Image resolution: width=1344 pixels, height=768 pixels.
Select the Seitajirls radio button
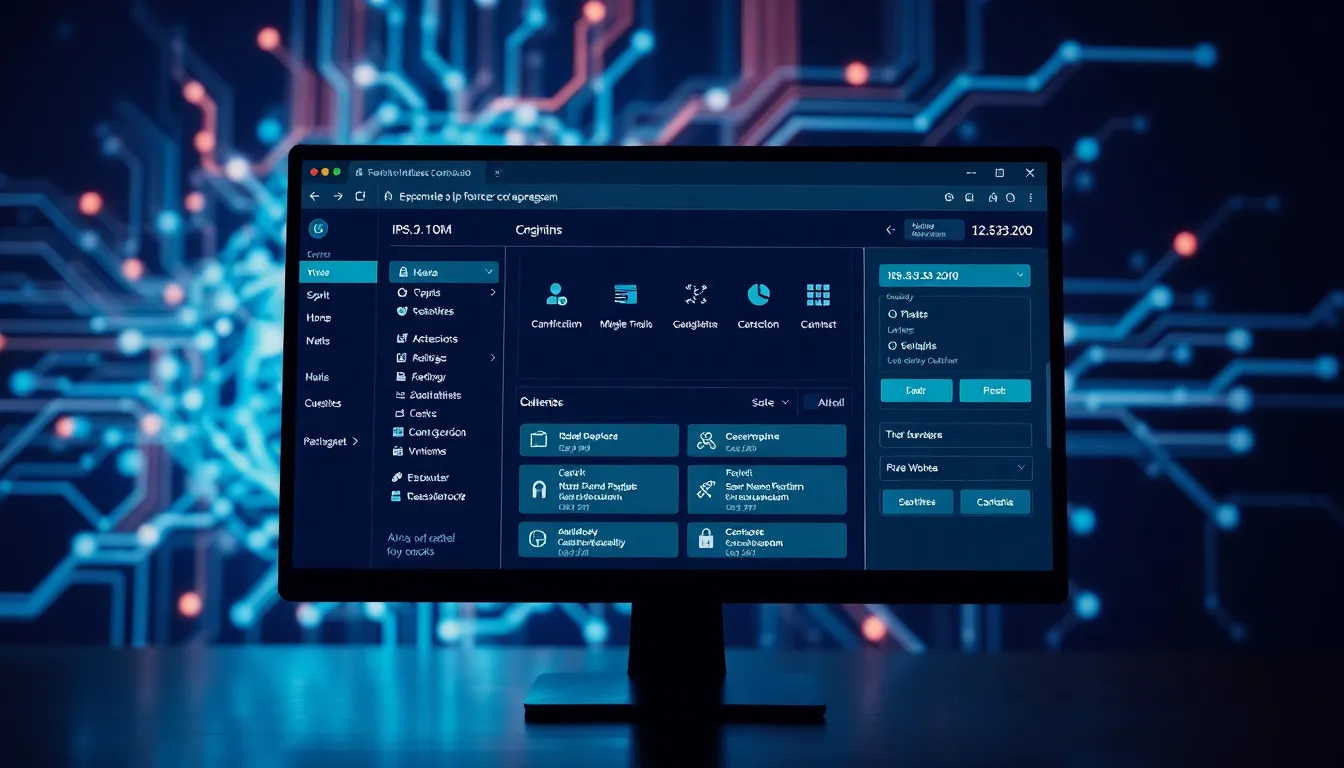click(892, 346)
